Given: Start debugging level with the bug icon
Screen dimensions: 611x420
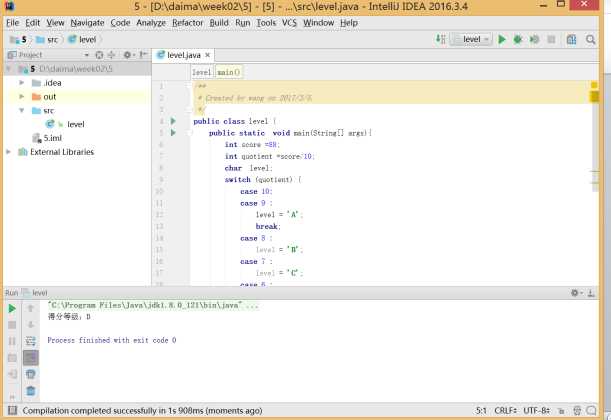Looking at the screenshot, I should point(518,39).
